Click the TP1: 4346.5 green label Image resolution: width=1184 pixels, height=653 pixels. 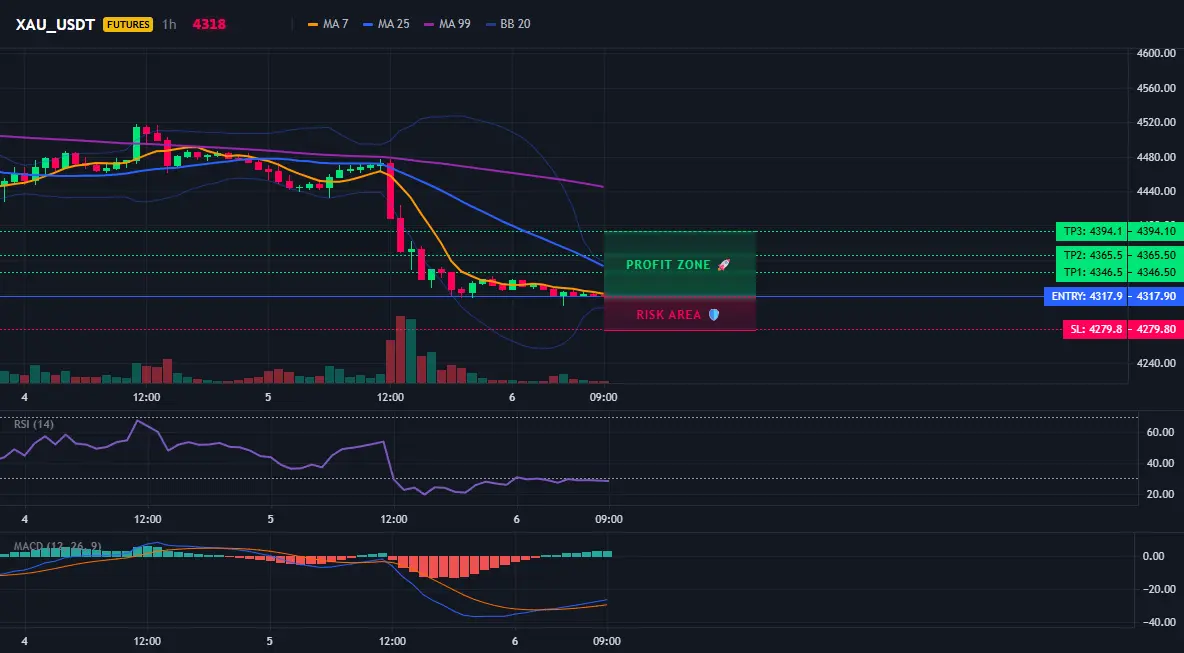click(x=1092, y=272)
